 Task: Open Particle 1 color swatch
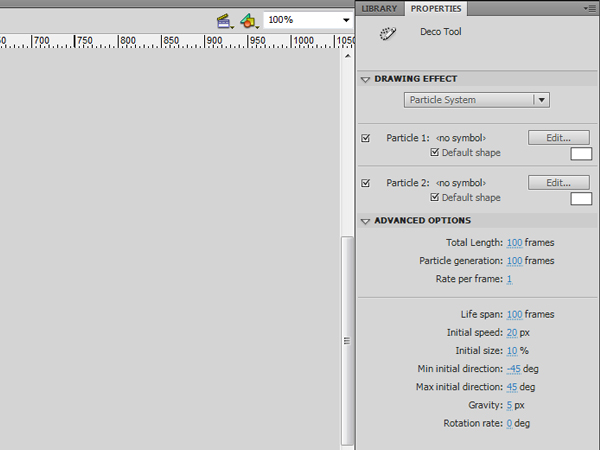click(x=581, y=154)
